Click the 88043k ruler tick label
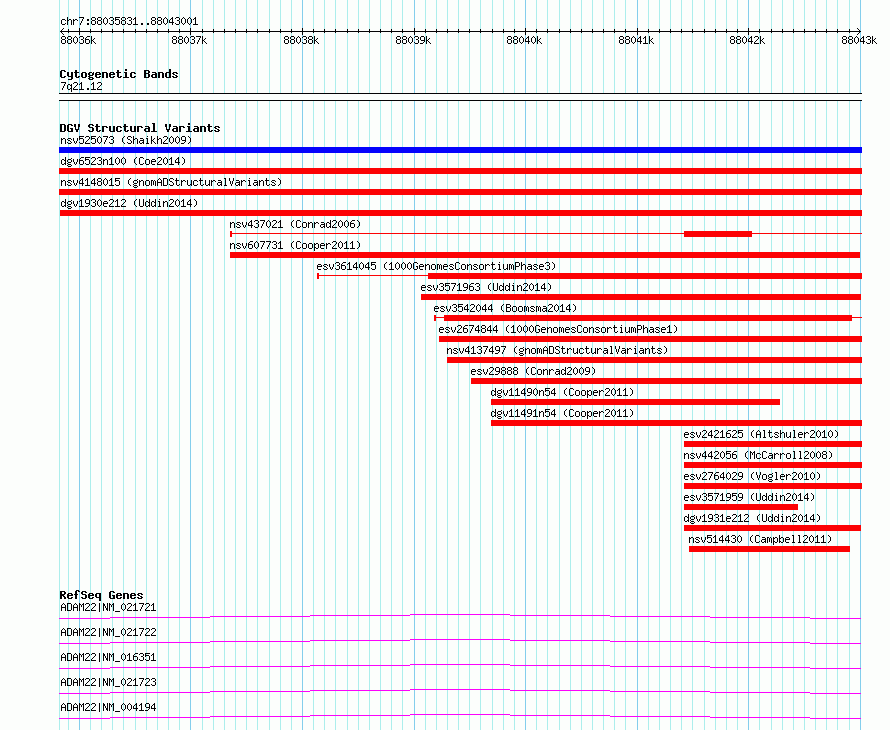The width and height of the screenshot is (890, 730). point(859,40)
